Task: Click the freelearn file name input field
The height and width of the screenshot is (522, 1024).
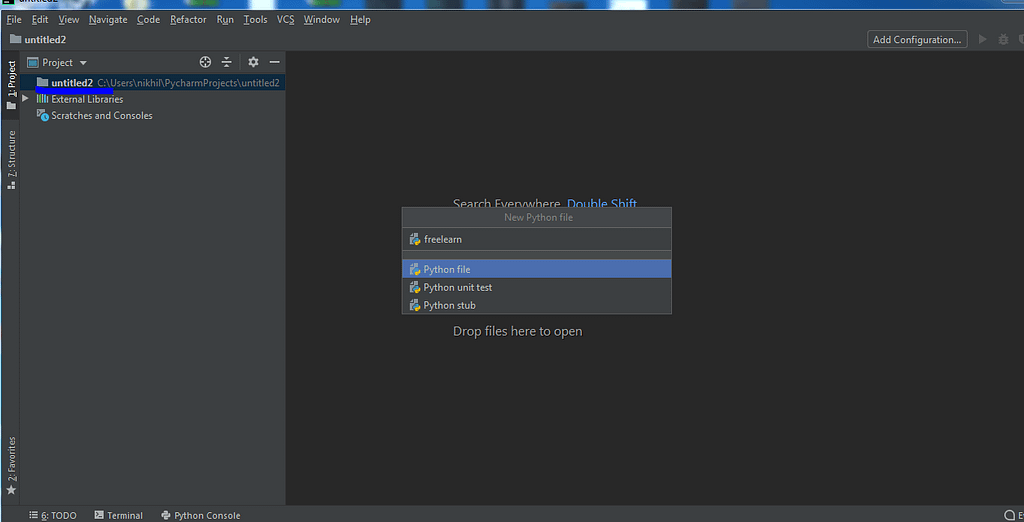Action: click(x=536, y=239)
